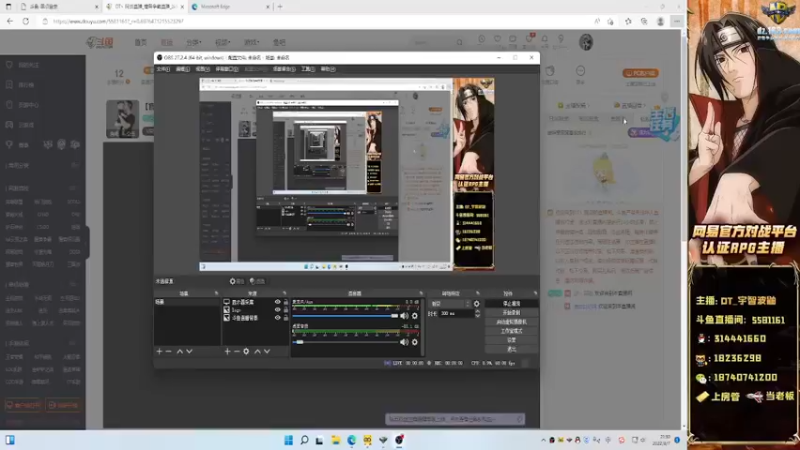Pop out the Sources dock panel

click(x=285, y=293)
